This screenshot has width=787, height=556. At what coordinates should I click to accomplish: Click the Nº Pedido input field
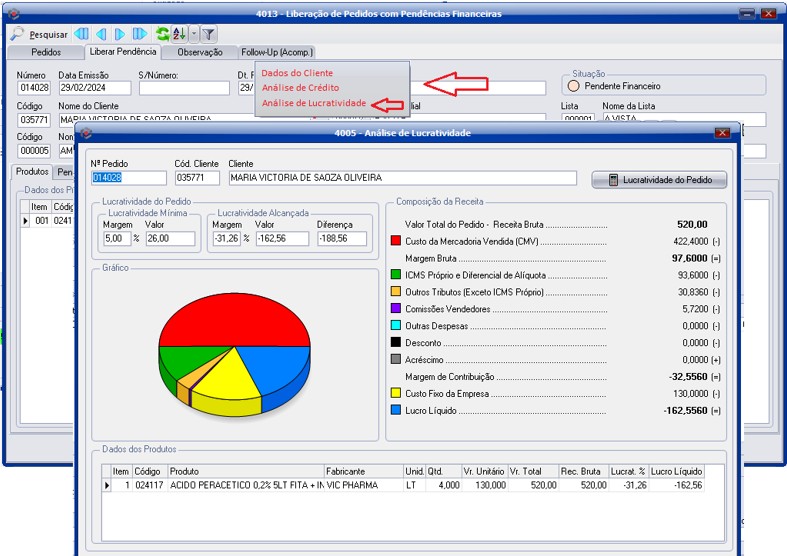129,178
